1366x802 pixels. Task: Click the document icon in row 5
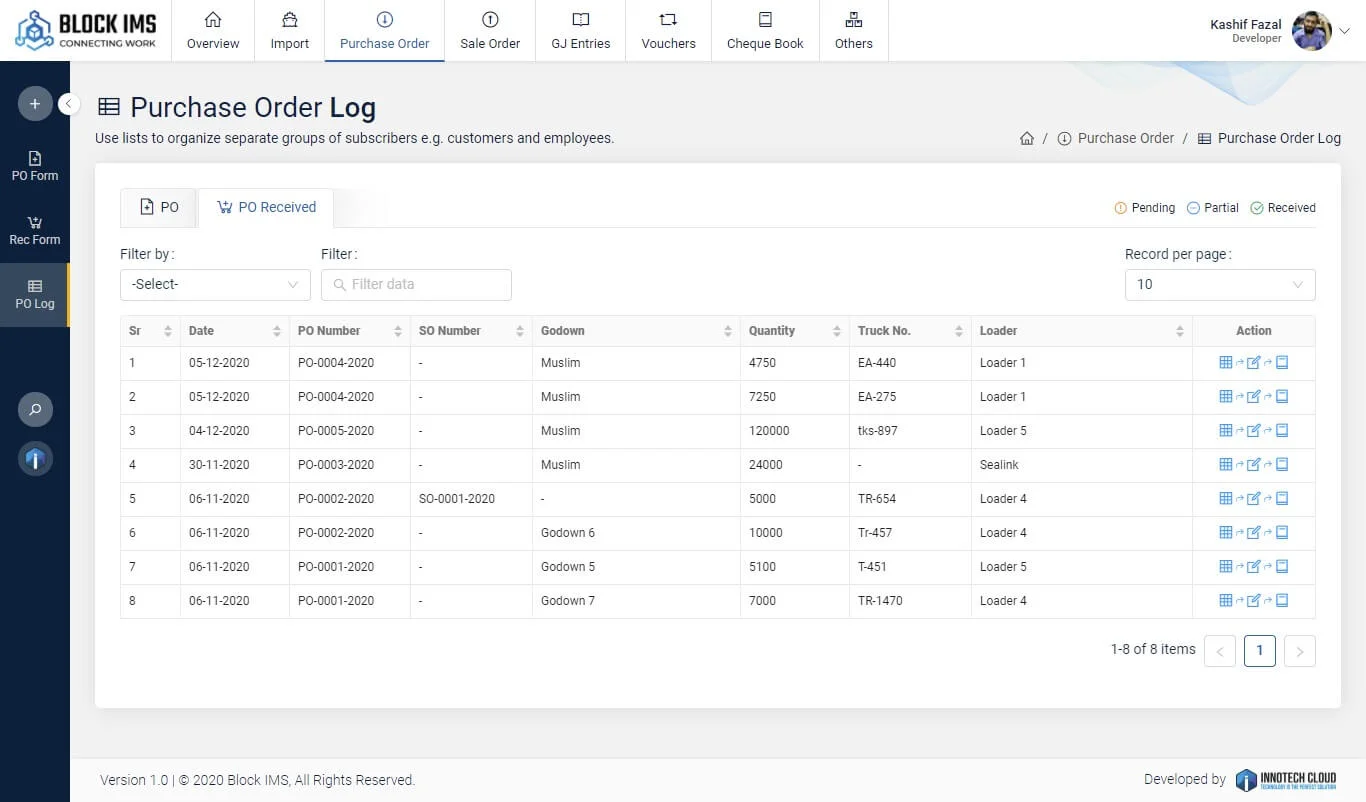(x=1282, y=499)
